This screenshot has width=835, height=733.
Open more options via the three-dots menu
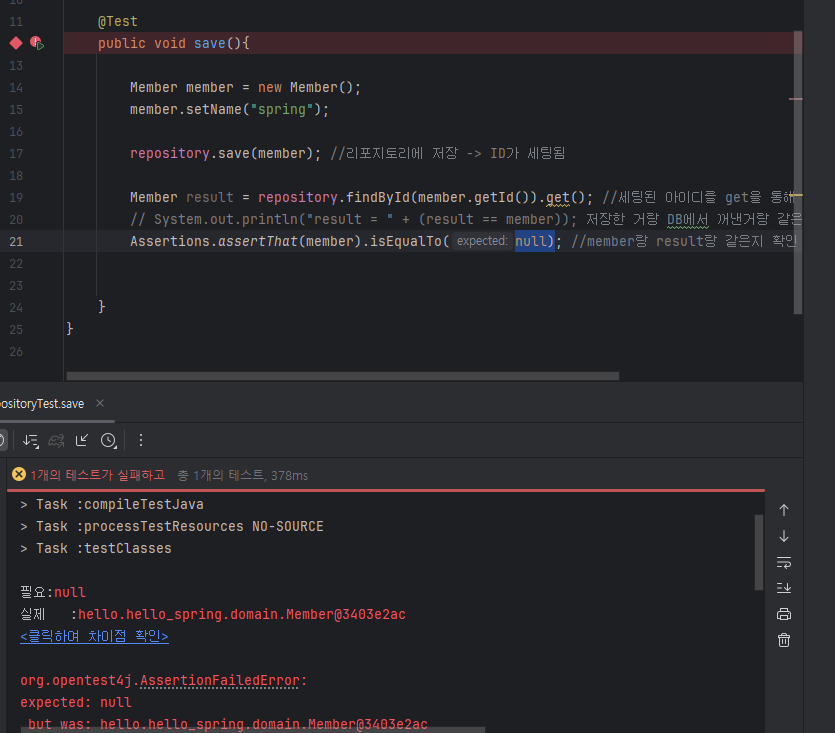(x=141, y=440)
